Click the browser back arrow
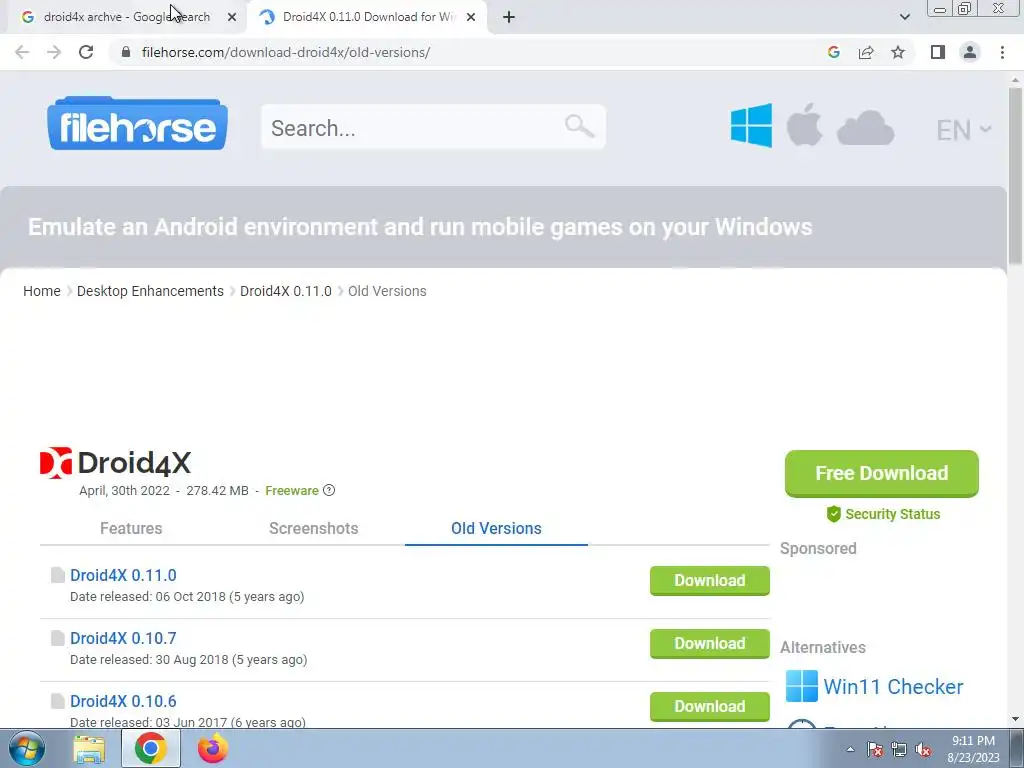 tap(22, 52)
